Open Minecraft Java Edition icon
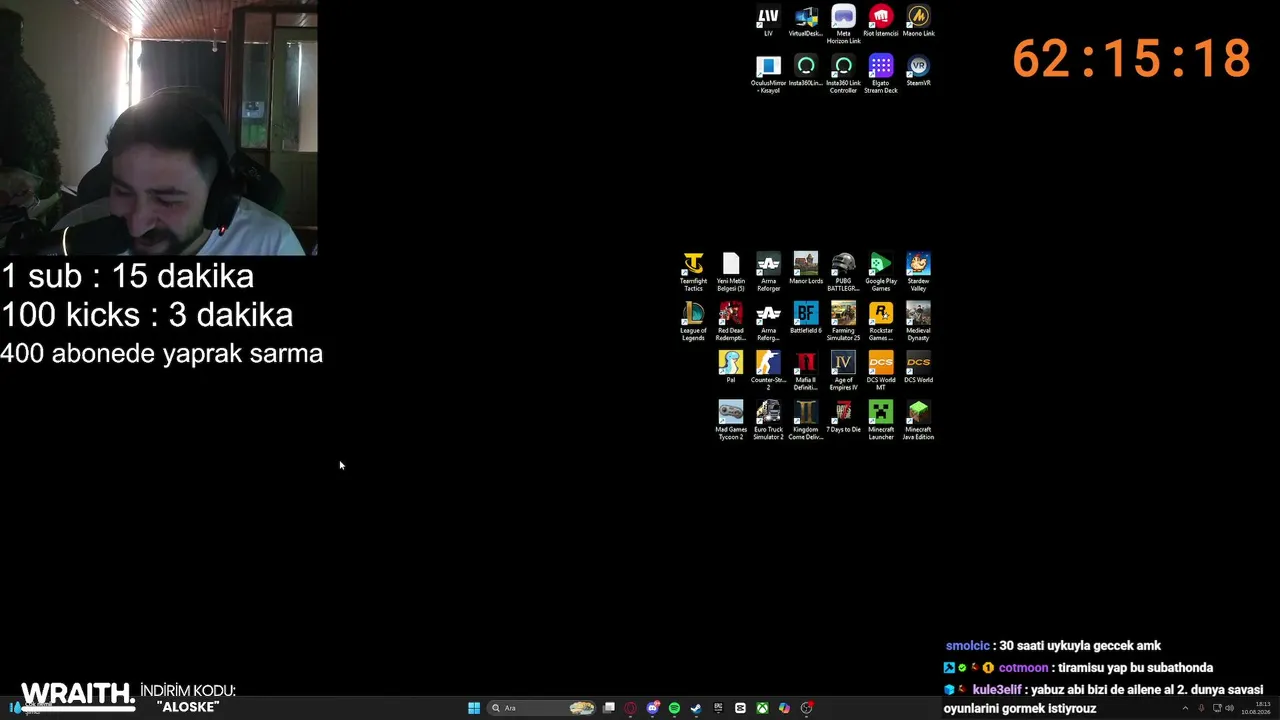 [918, 421]
